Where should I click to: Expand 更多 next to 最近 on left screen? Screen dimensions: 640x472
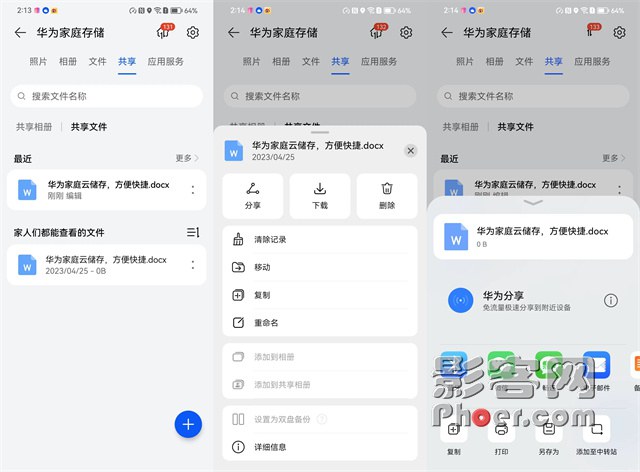187,158
